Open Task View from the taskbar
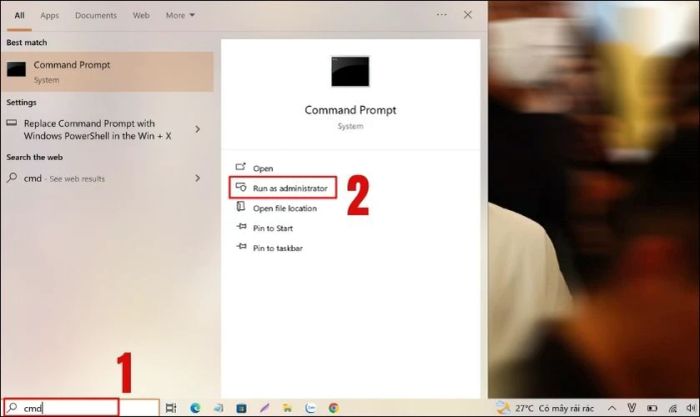Viewport: 700px width, 417px height. tap(171, 408)
